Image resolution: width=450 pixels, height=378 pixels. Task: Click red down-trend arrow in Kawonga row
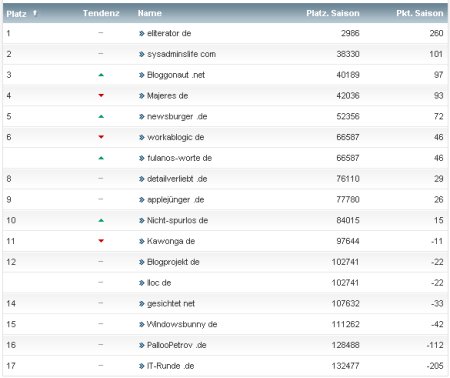coord(101,241)
